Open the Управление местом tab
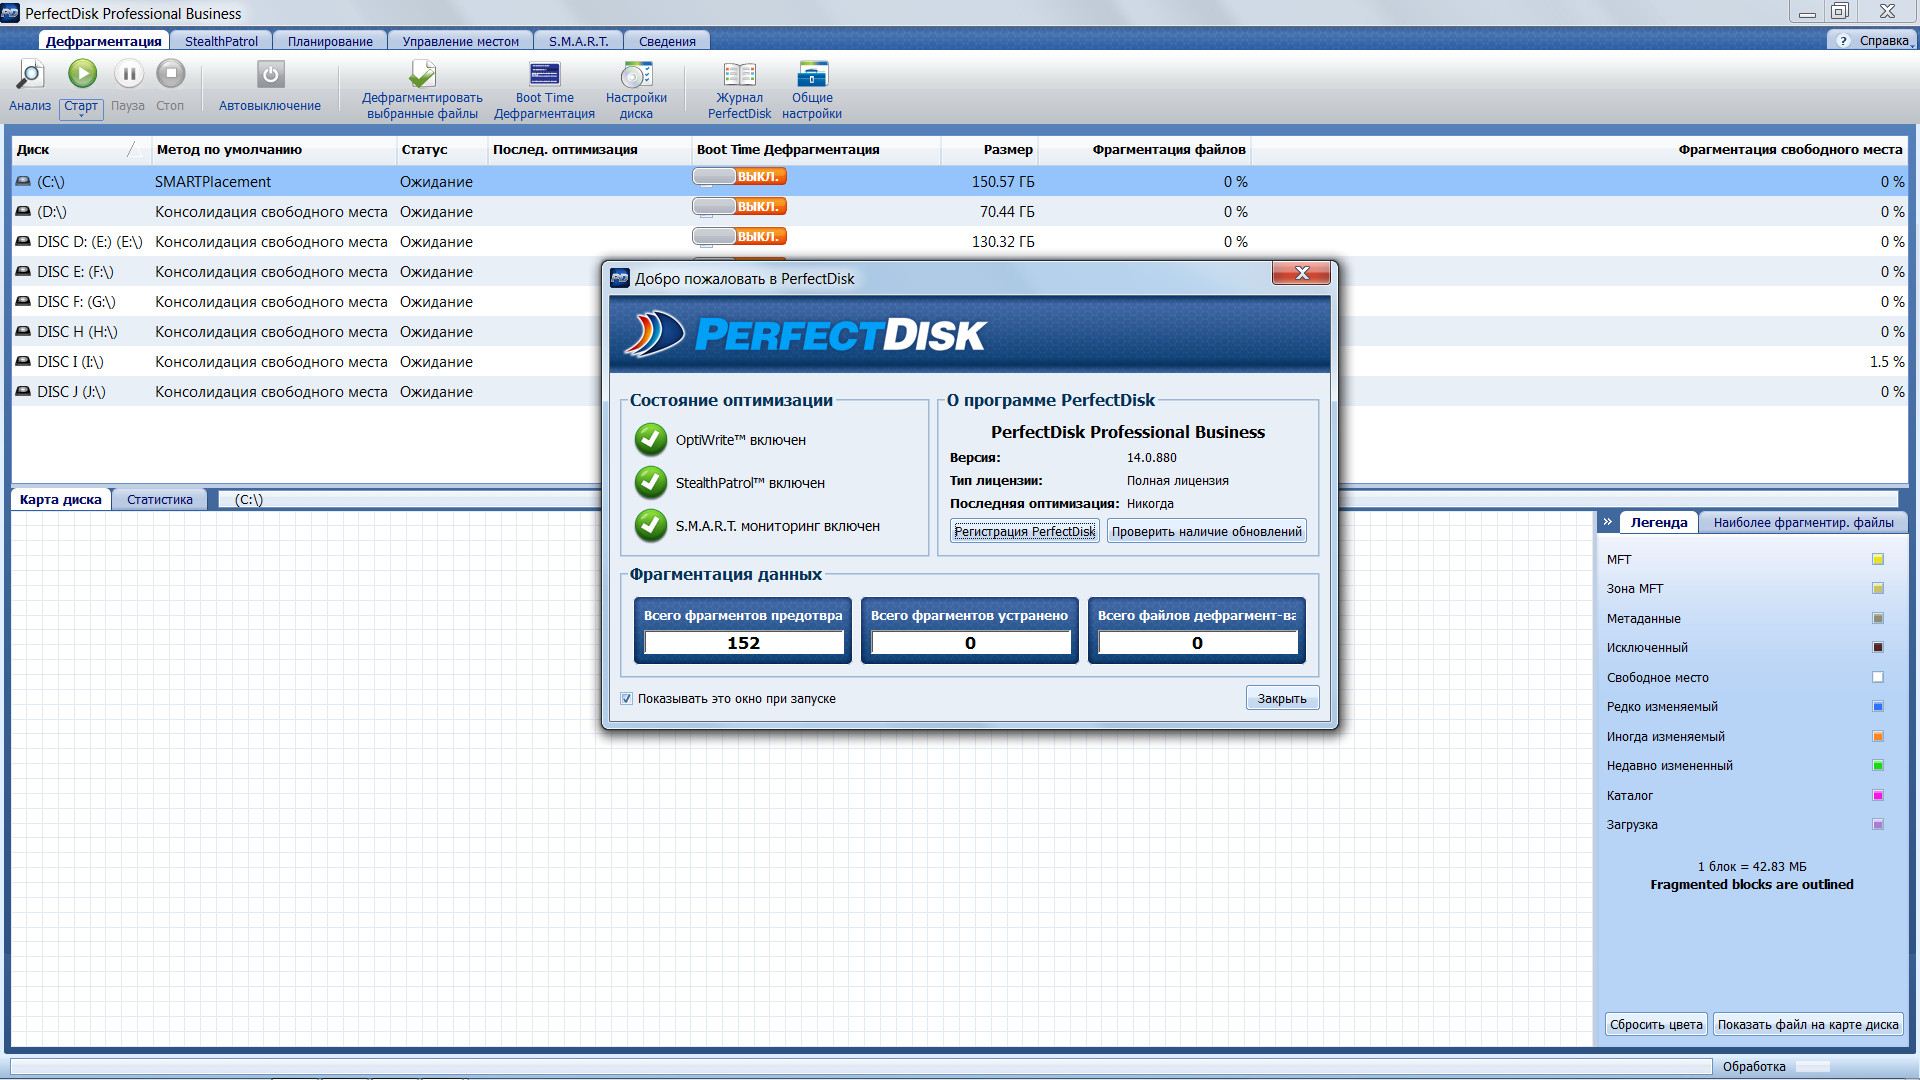The height and width of the screenshot is (1080, 1920). [460, 41]
